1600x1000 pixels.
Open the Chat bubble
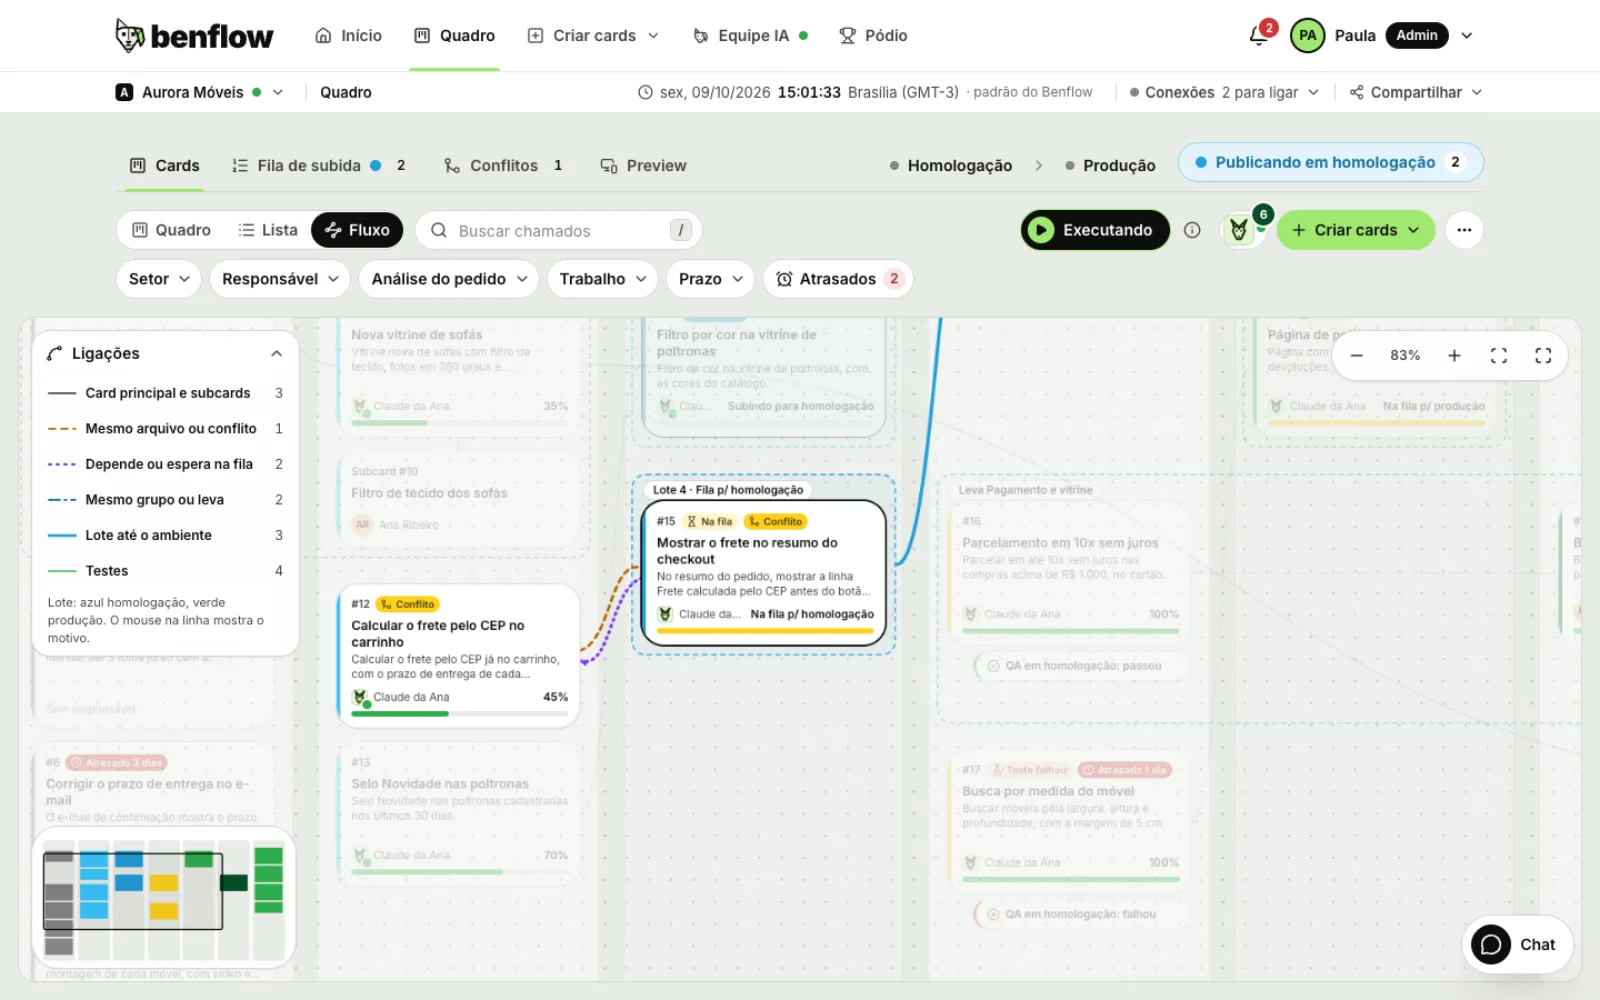point(1517,944)
